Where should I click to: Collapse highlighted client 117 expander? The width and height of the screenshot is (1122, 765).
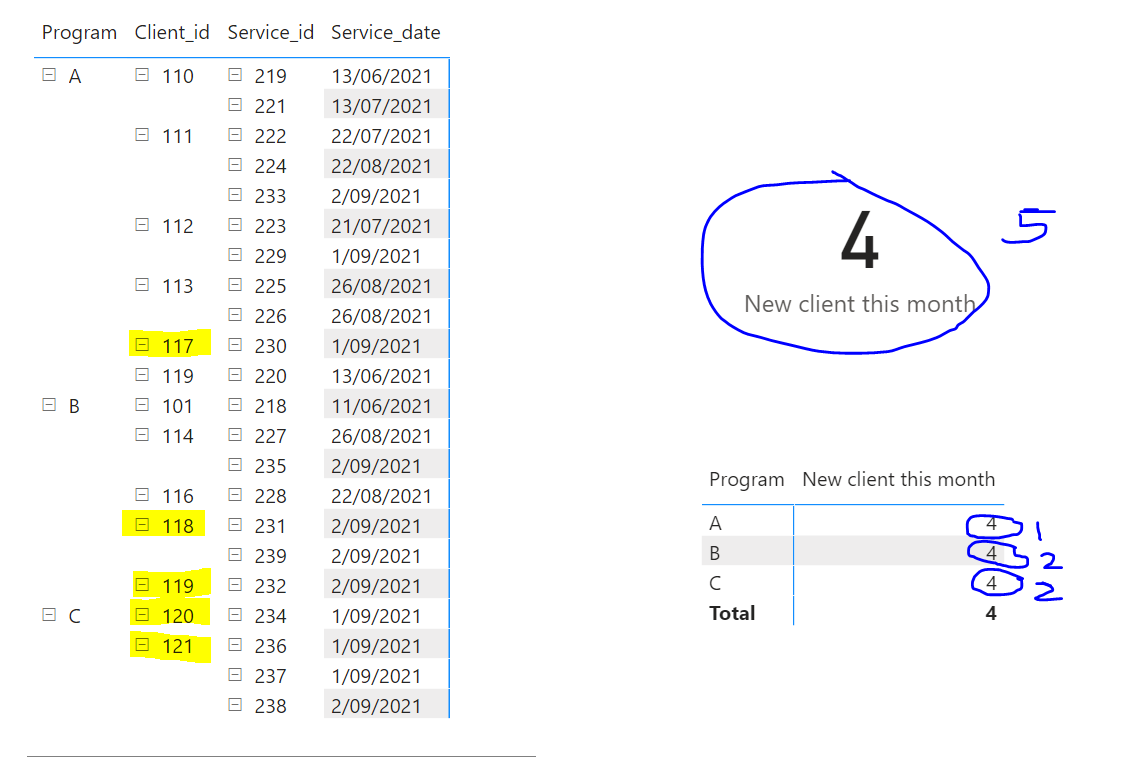[142, 345]
